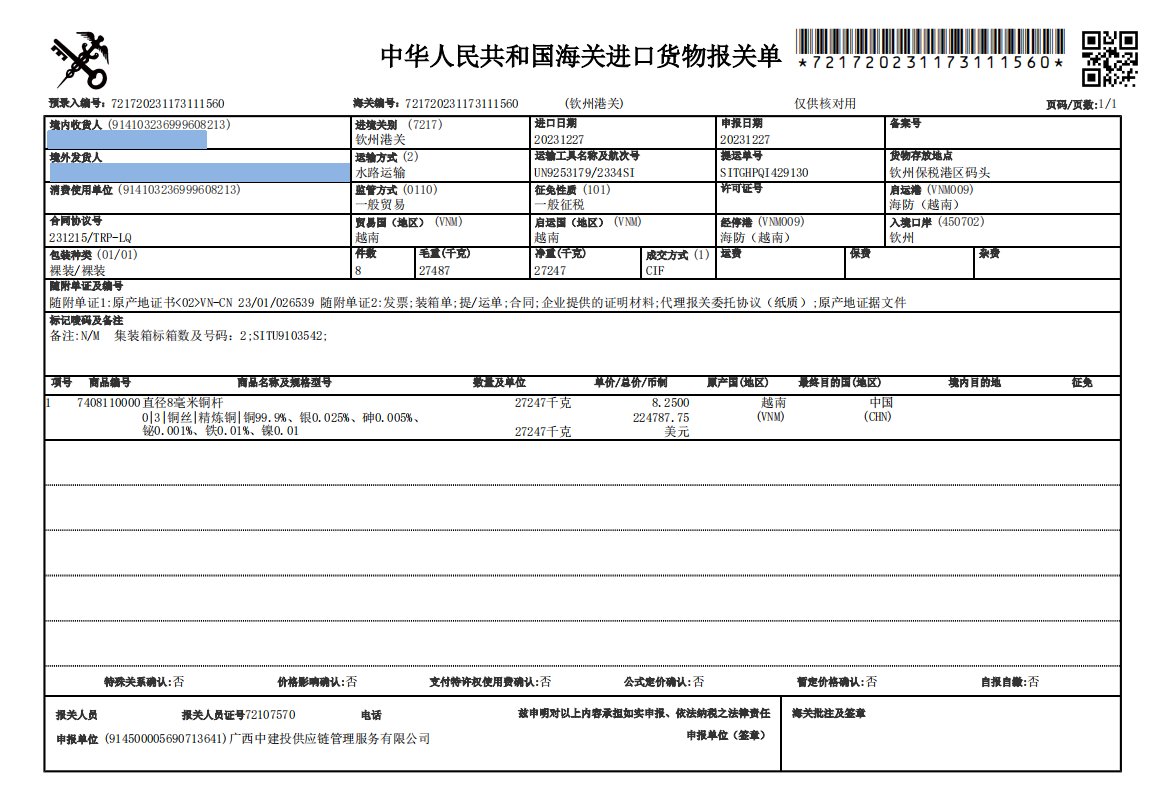1161x808 pixels.
Task: Click the container number SITU9103542
Action: click(289, 336)
